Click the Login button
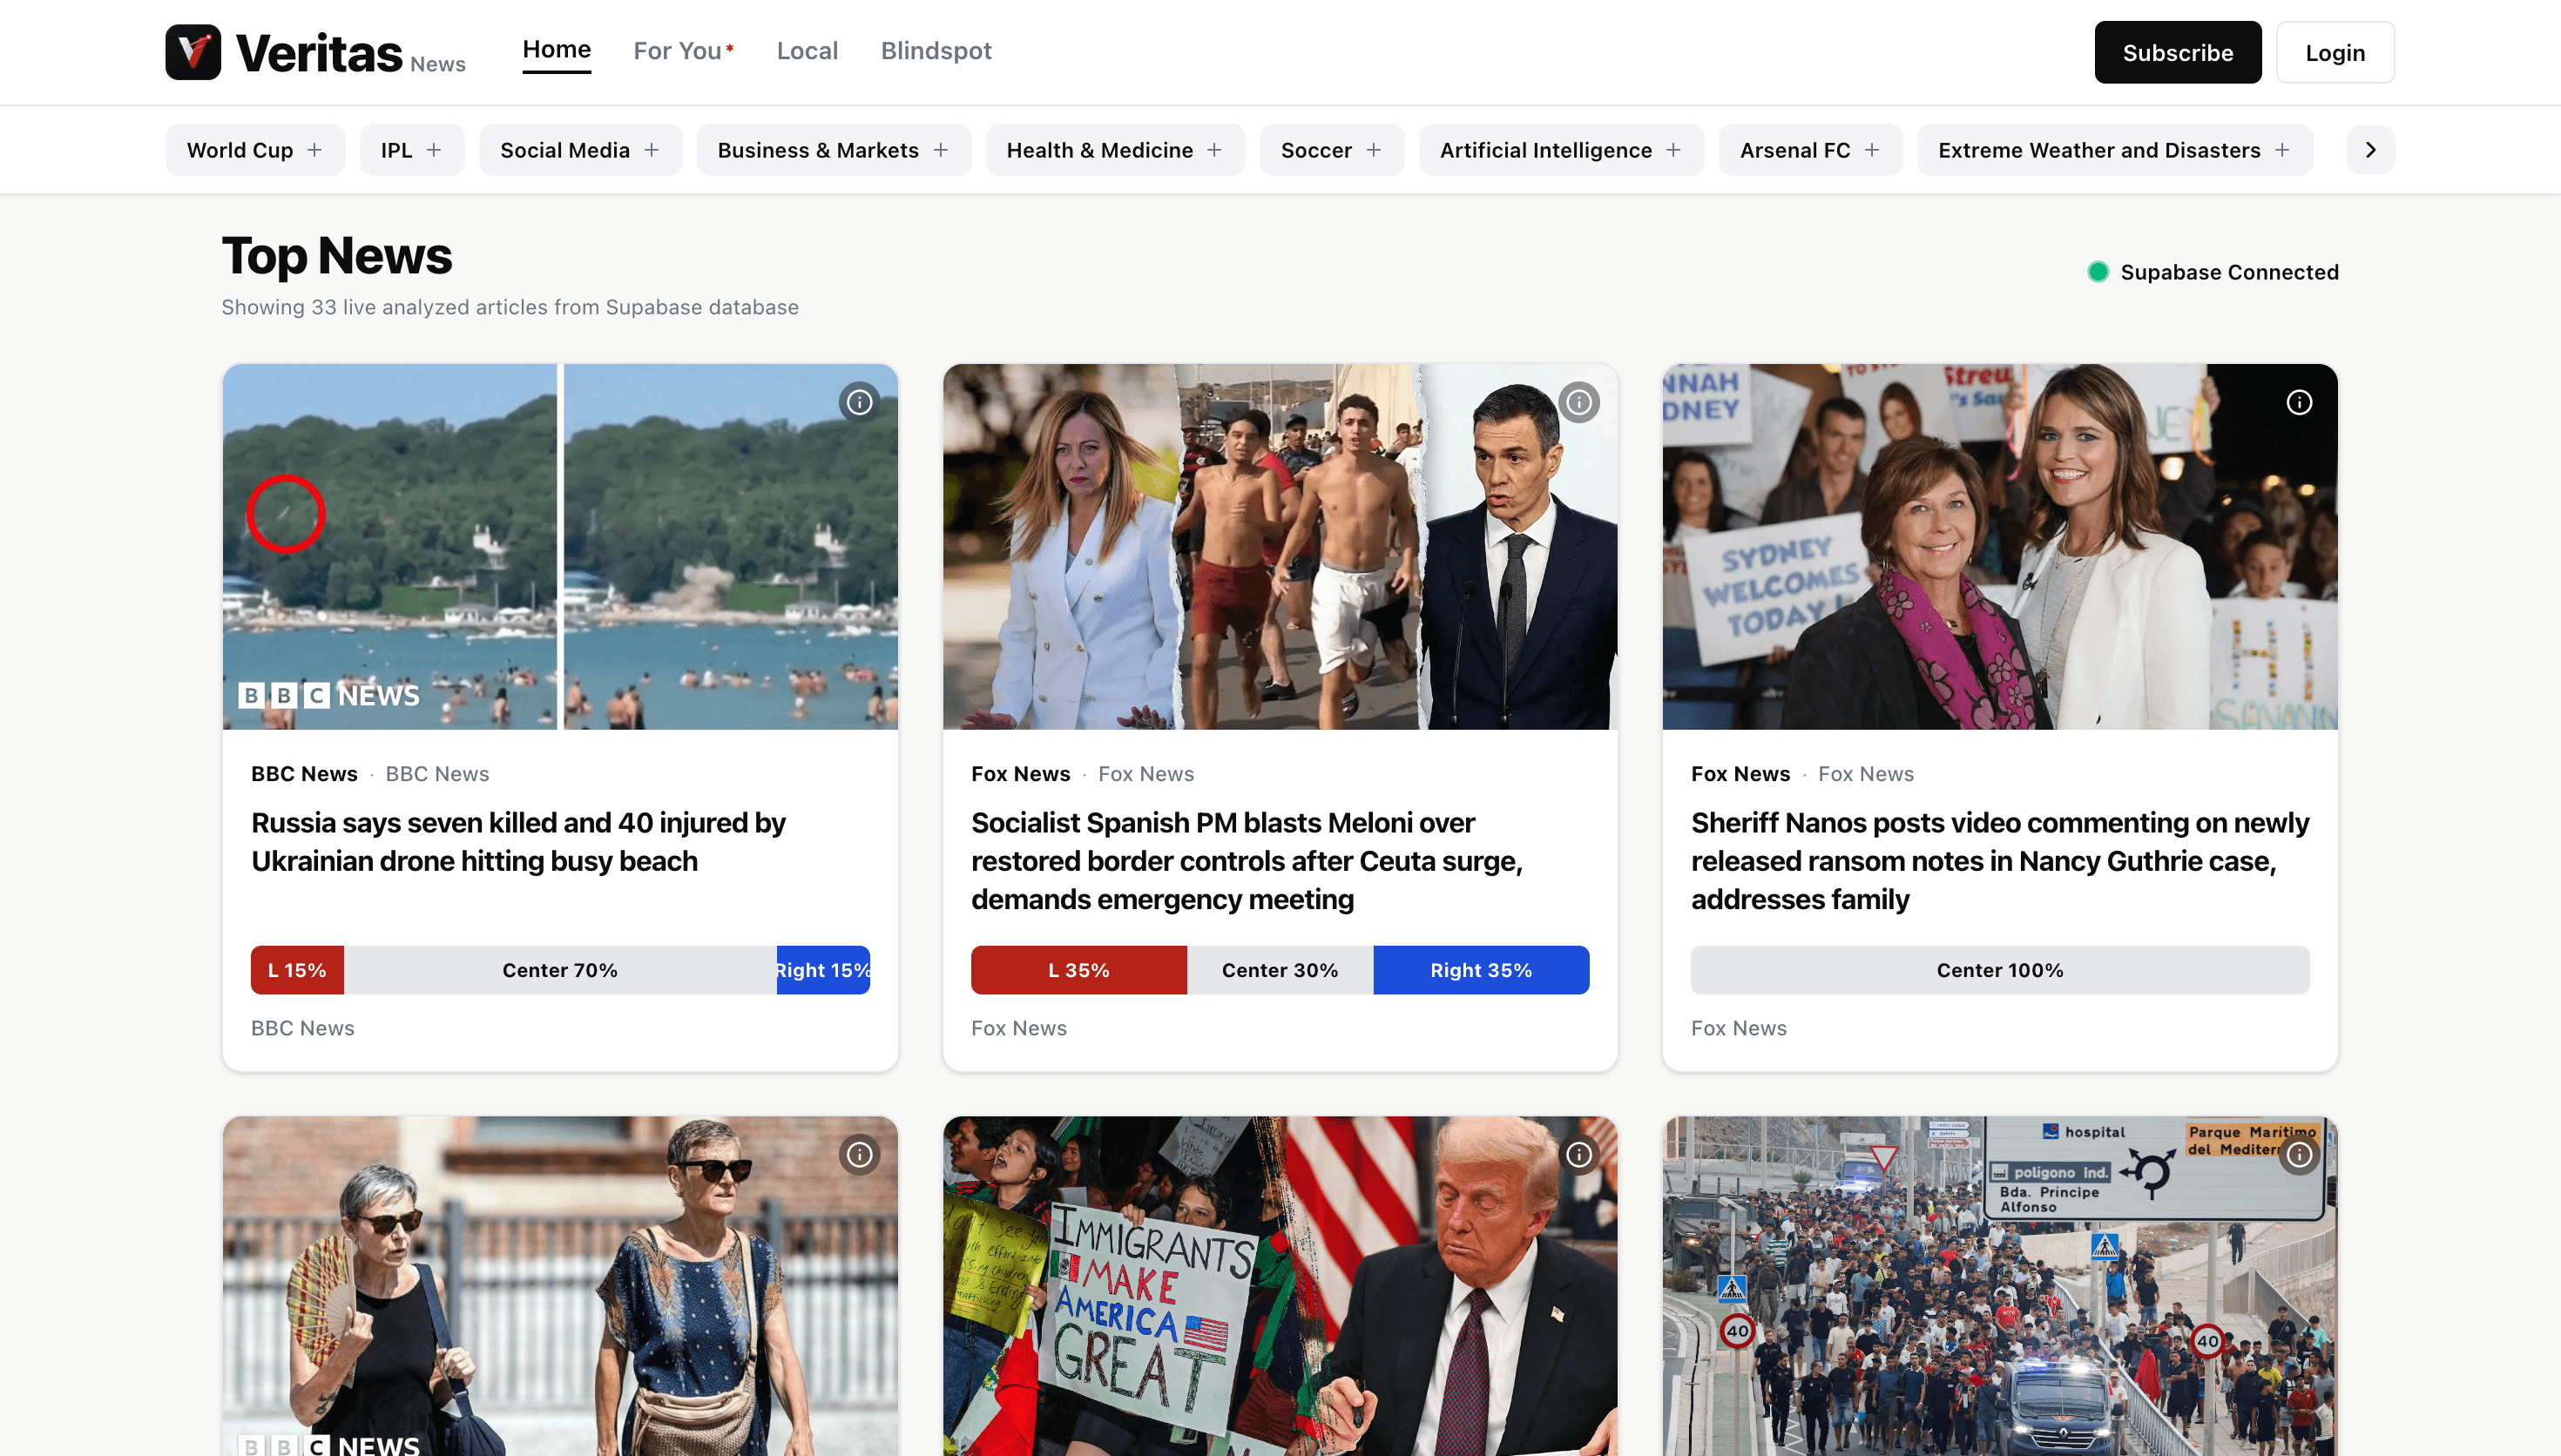The height and width of the screenshot is (1456, 2561). [2335, 52]
